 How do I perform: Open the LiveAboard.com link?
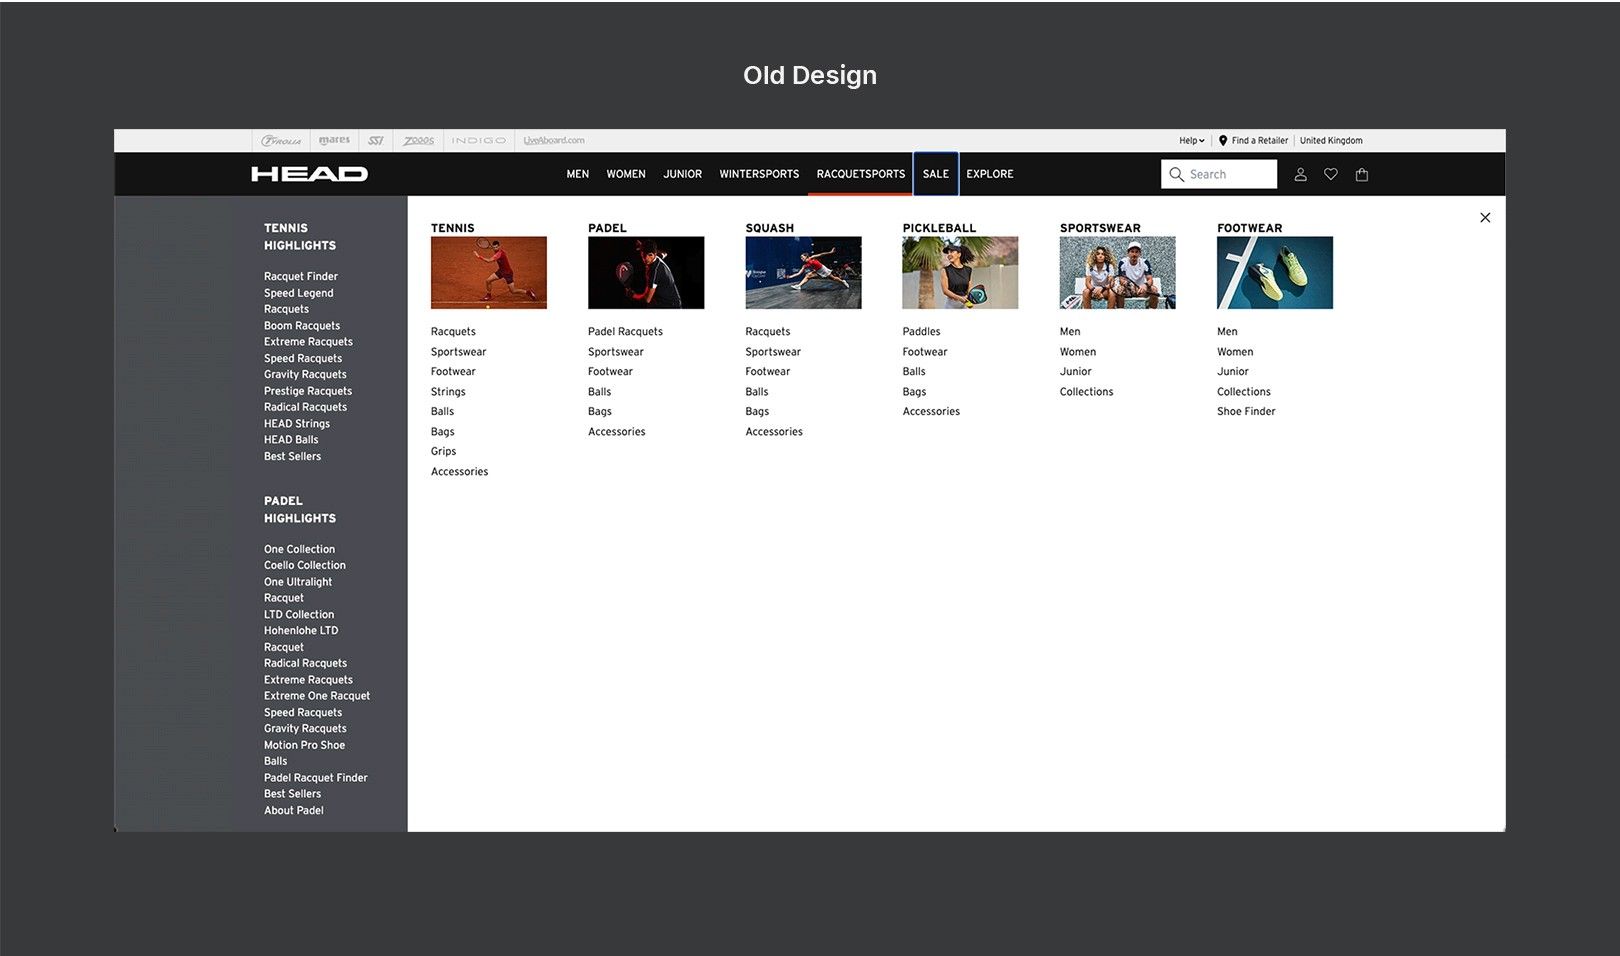(x=554, y=141)
